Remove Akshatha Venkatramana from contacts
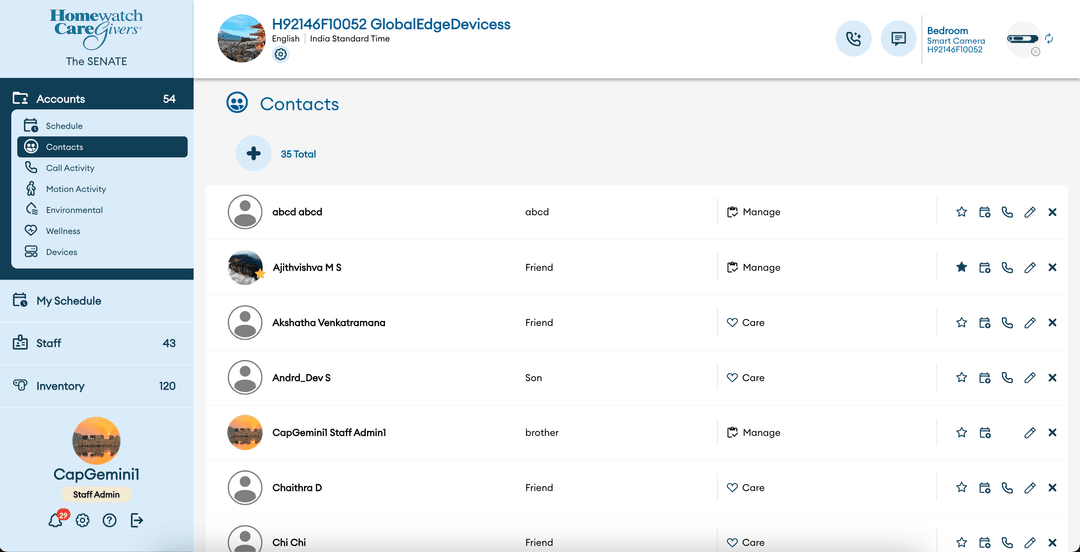The image size is (1080, 552). coord(1052,323)
